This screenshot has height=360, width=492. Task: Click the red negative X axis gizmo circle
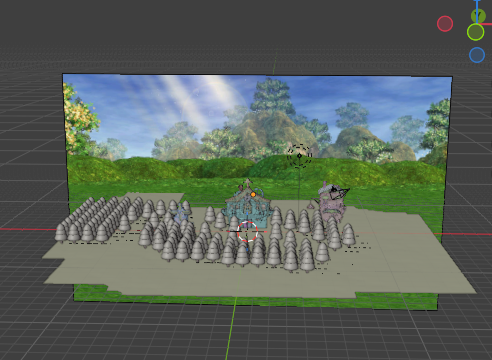[x=445, y=24]
